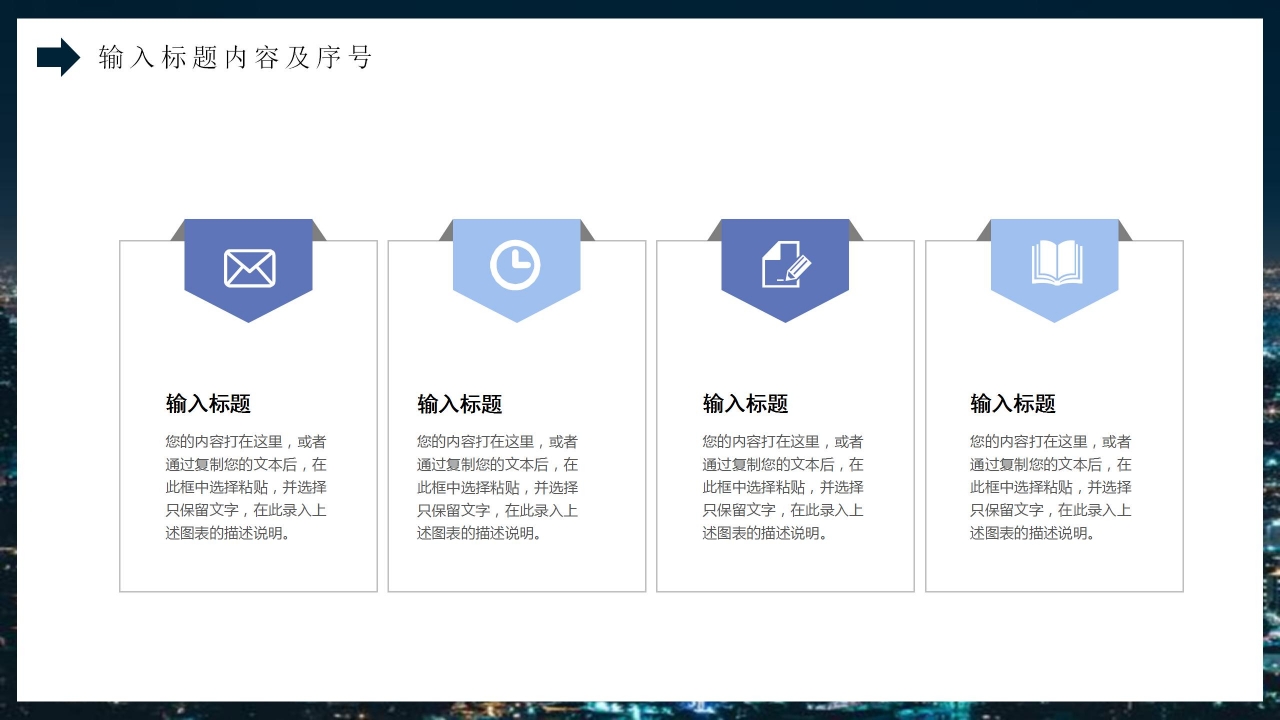Click the body text in the third card
Screen dimensions: 1280x720
pos(783,487)
